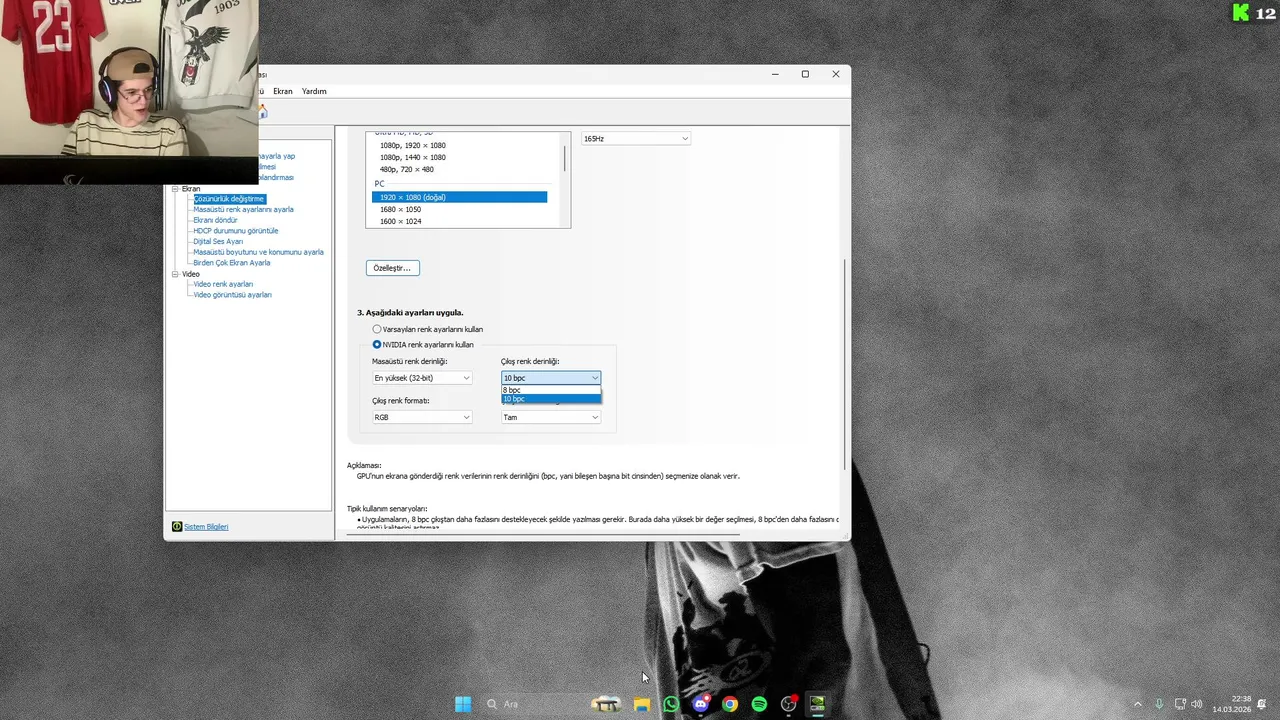
Task: Collapse the Video tree node
Action: click(x=175, y=274)
